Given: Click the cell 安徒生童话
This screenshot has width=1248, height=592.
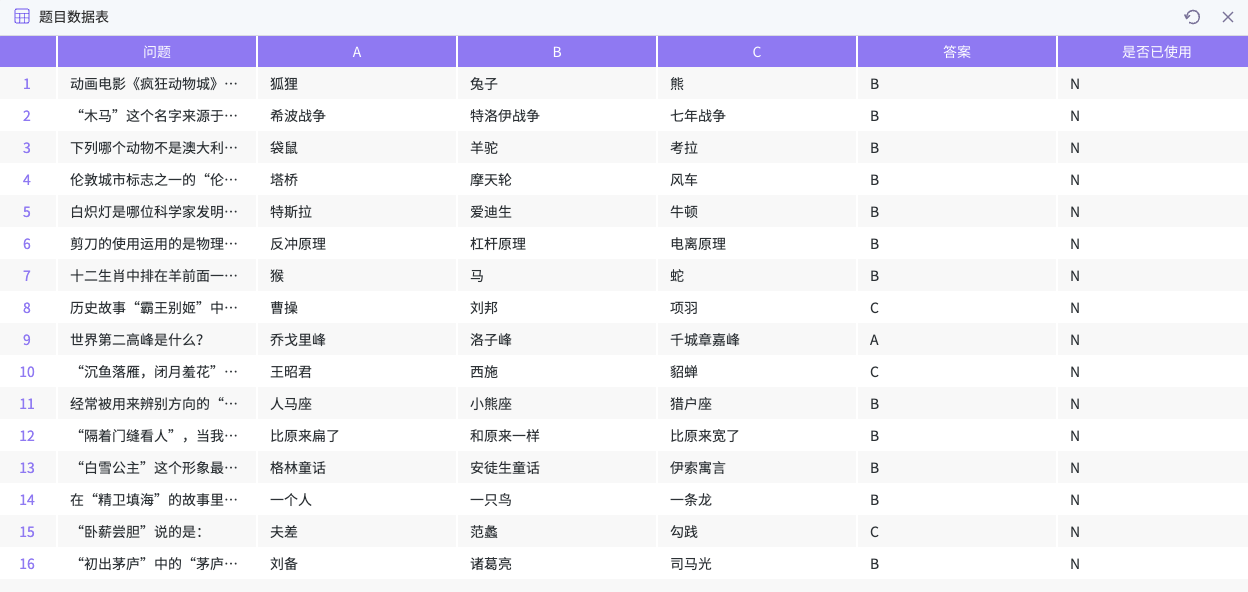Looking at the screenshot, I should tap(557, 468).
